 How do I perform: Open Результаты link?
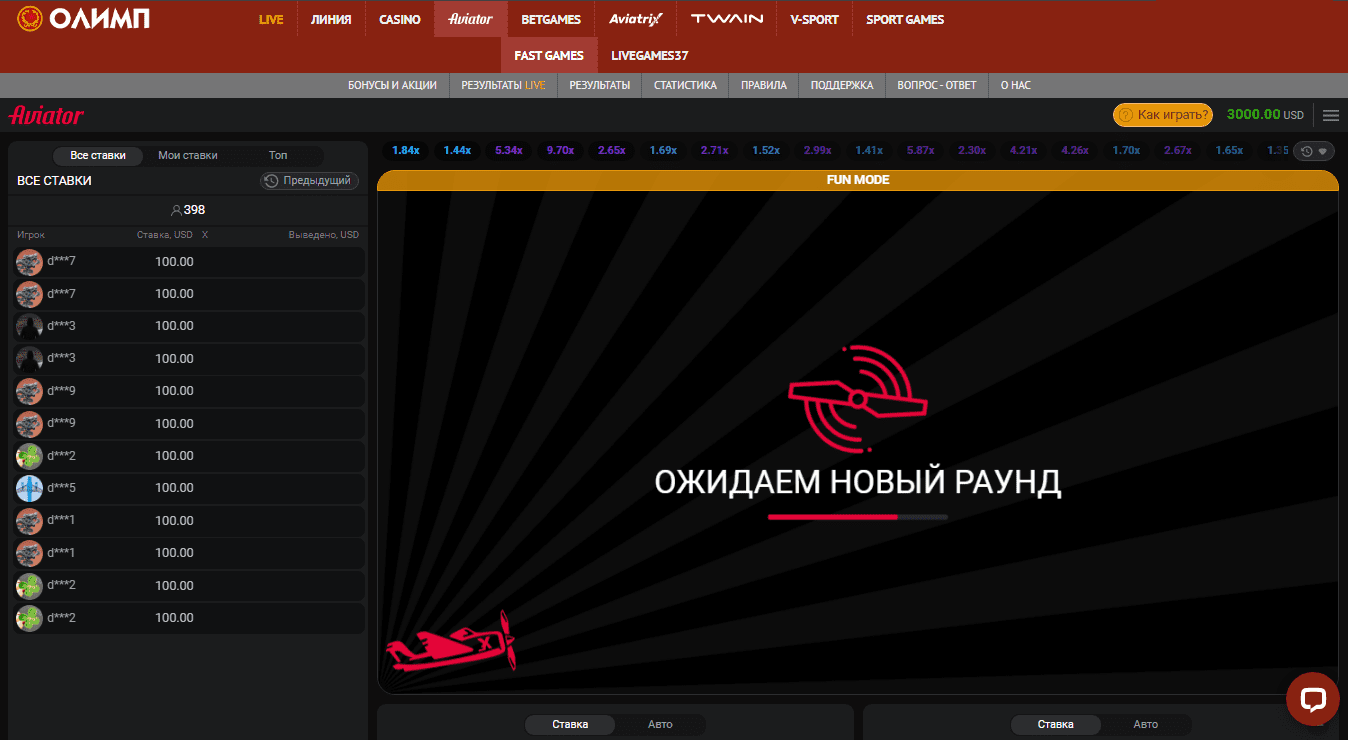click(600, 85)
